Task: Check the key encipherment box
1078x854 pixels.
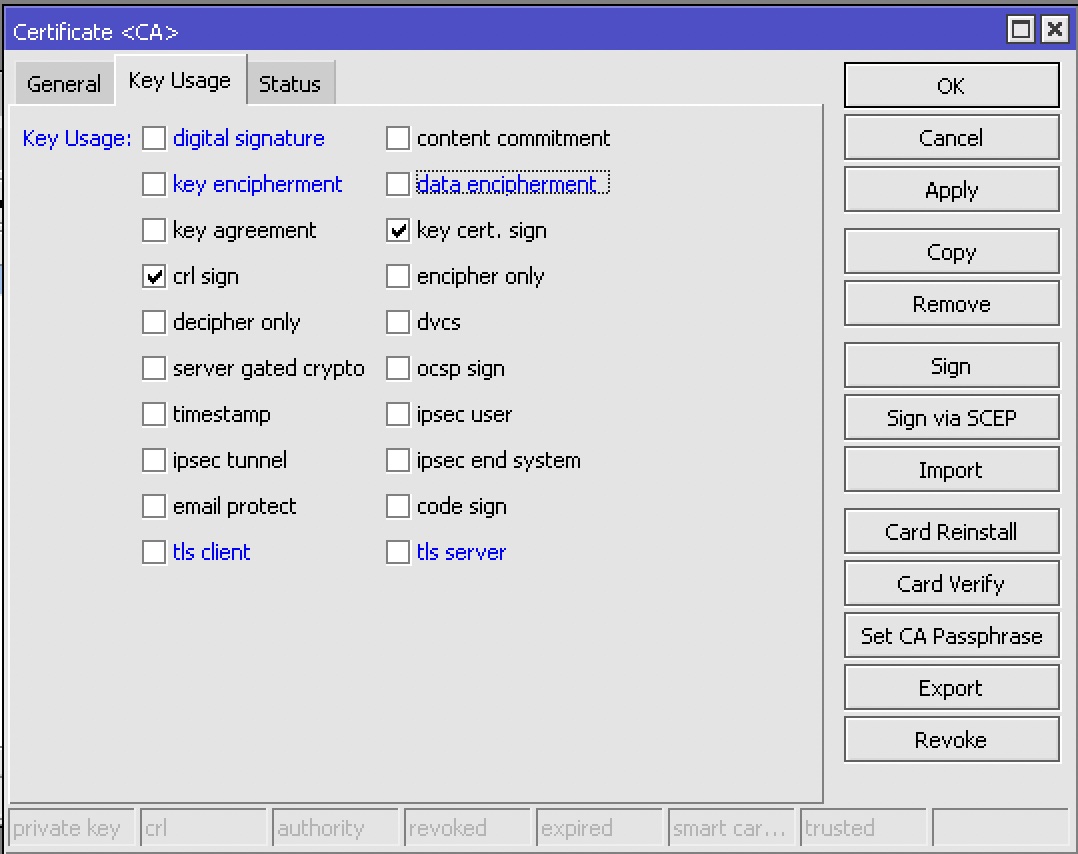Action: coord(154,185)
